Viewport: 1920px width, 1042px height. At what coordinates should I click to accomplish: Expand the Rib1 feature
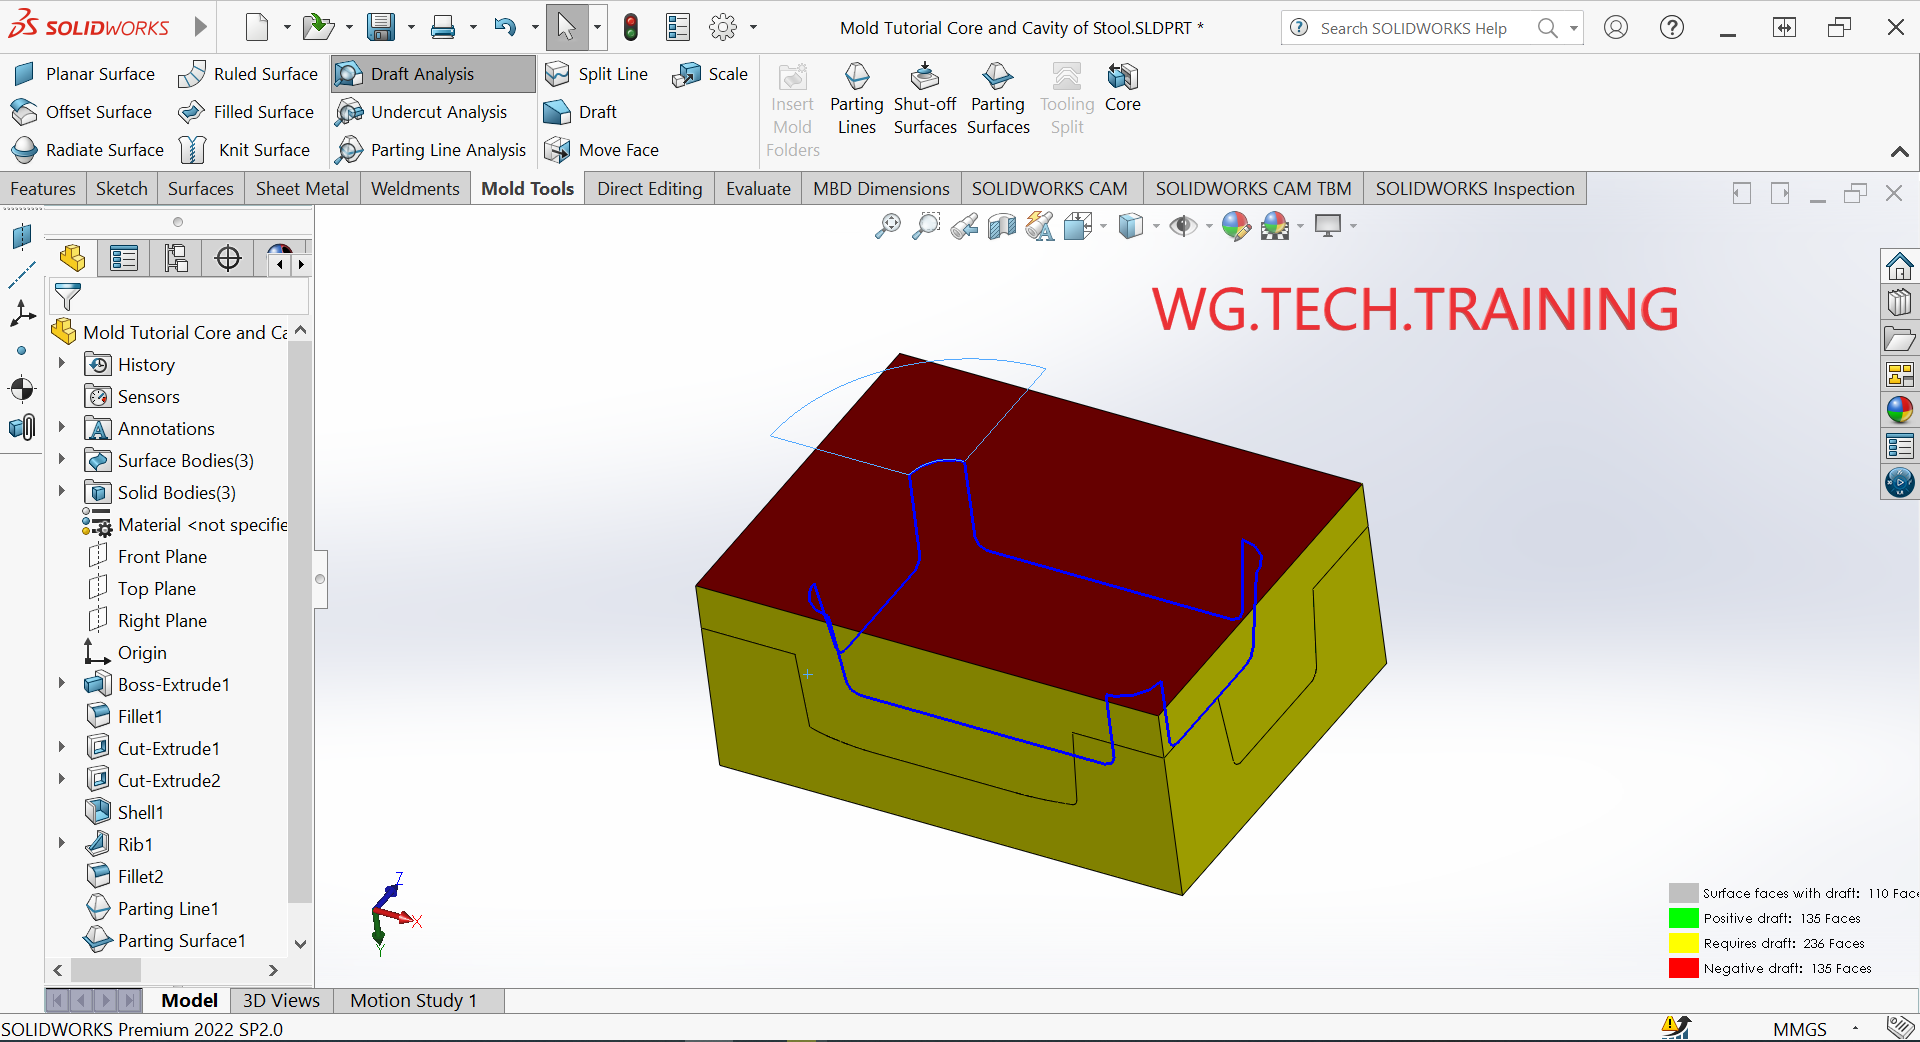coord(62,844)
